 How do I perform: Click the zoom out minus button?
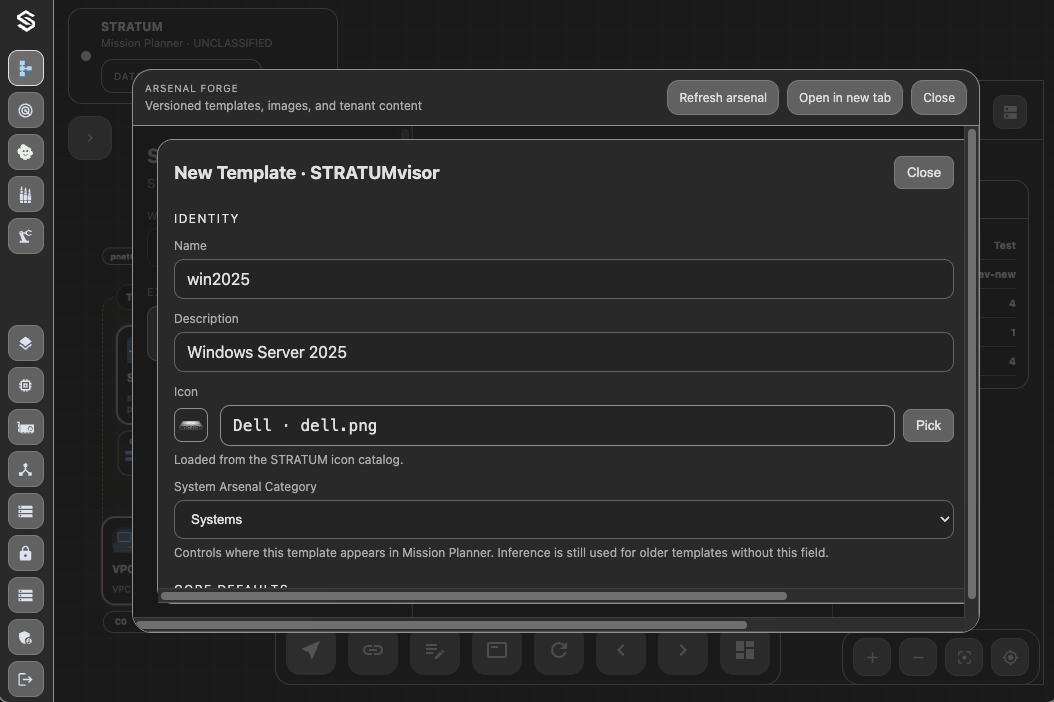pos(918,658)
